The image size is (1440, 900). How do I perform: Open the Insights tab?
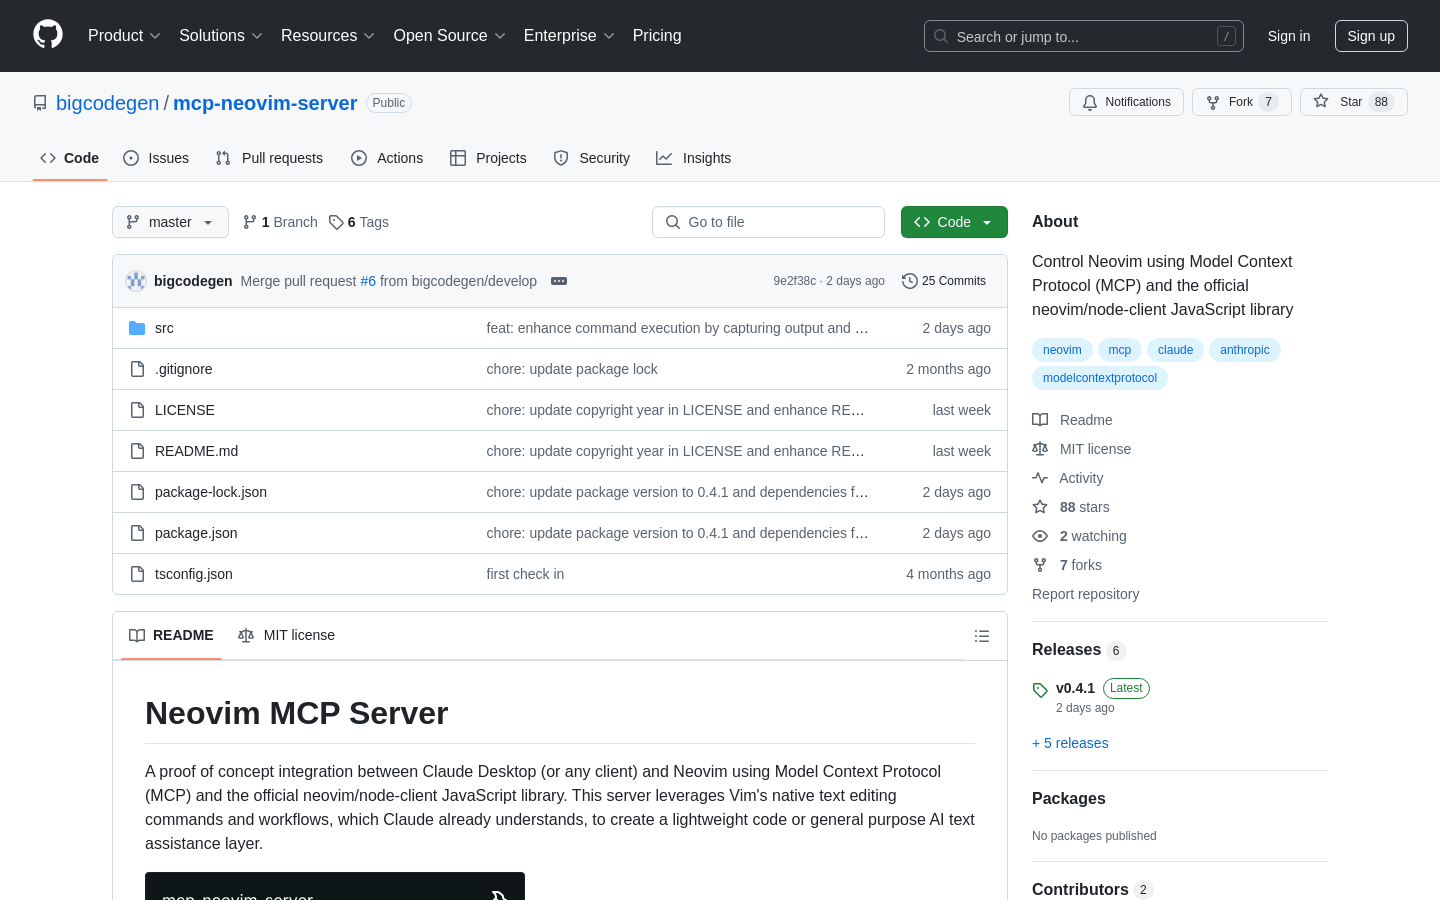point(694,158)
